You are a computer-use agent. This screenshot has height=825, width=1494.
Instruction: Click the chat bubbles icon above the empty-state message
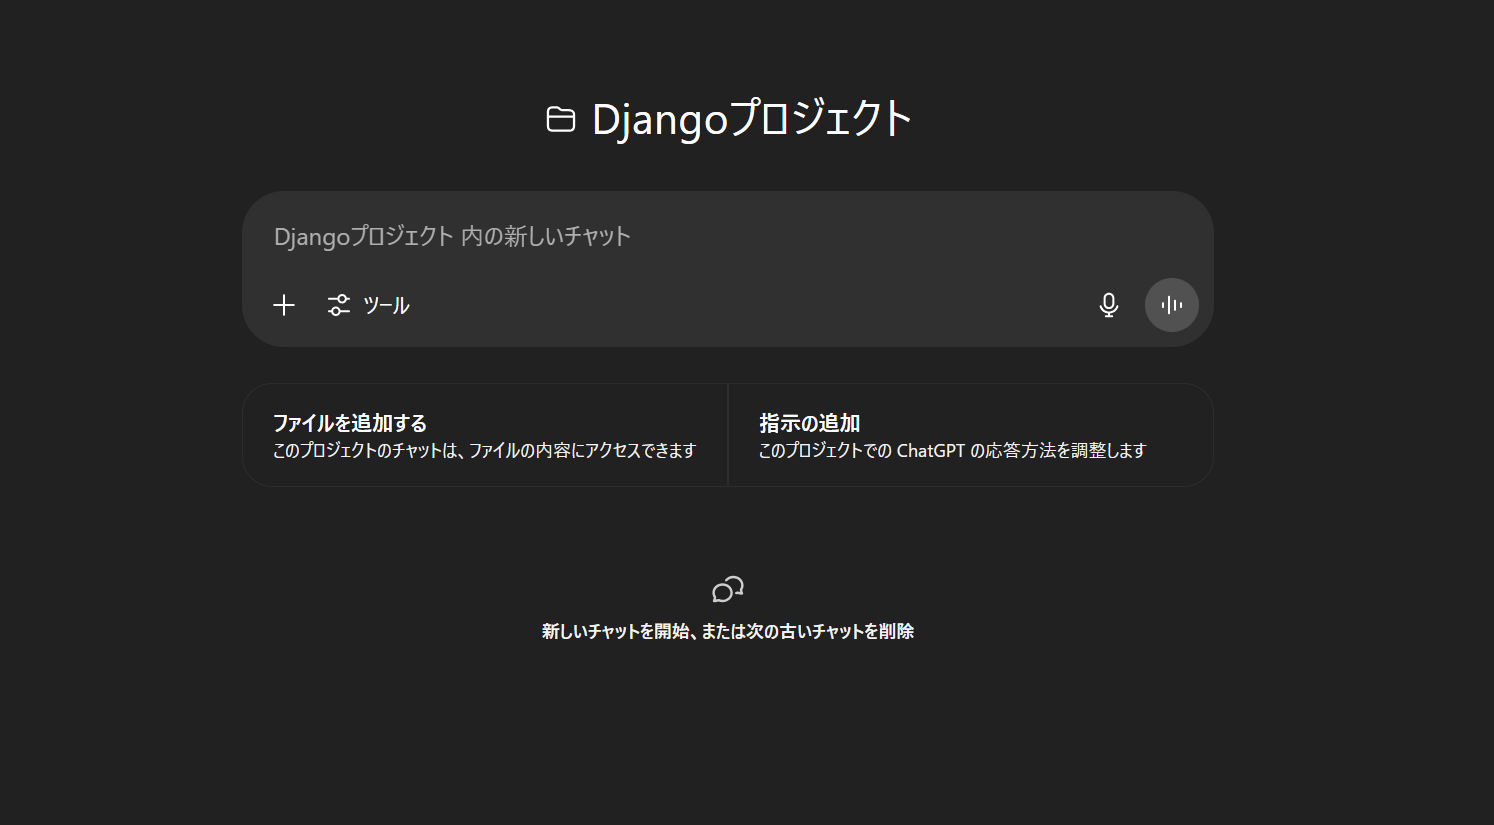click(728, 589)
